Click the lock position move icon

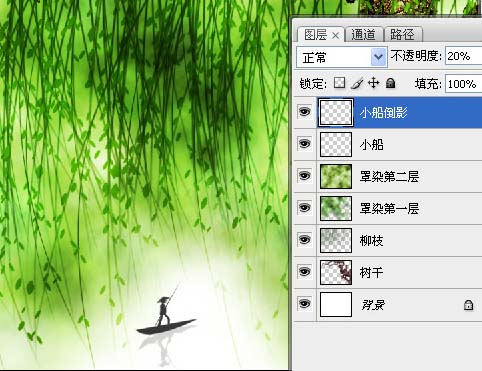(374, 83)
